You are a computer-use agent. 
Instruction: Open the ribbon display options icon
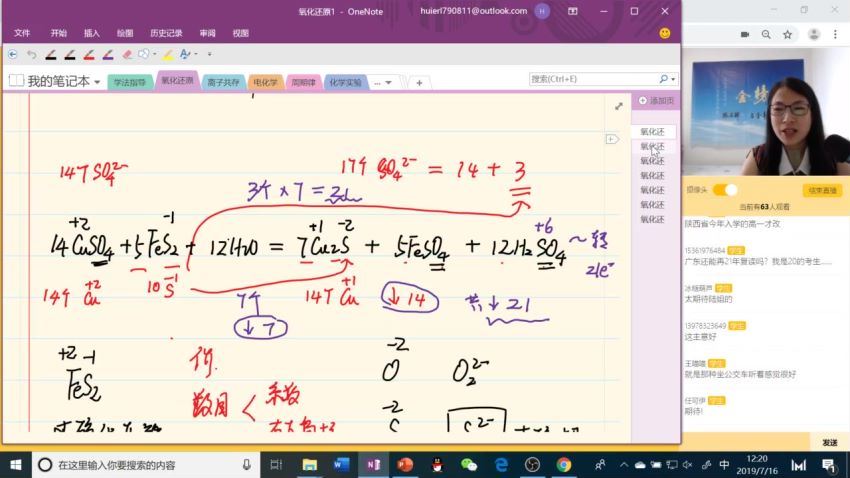[572, 11]
